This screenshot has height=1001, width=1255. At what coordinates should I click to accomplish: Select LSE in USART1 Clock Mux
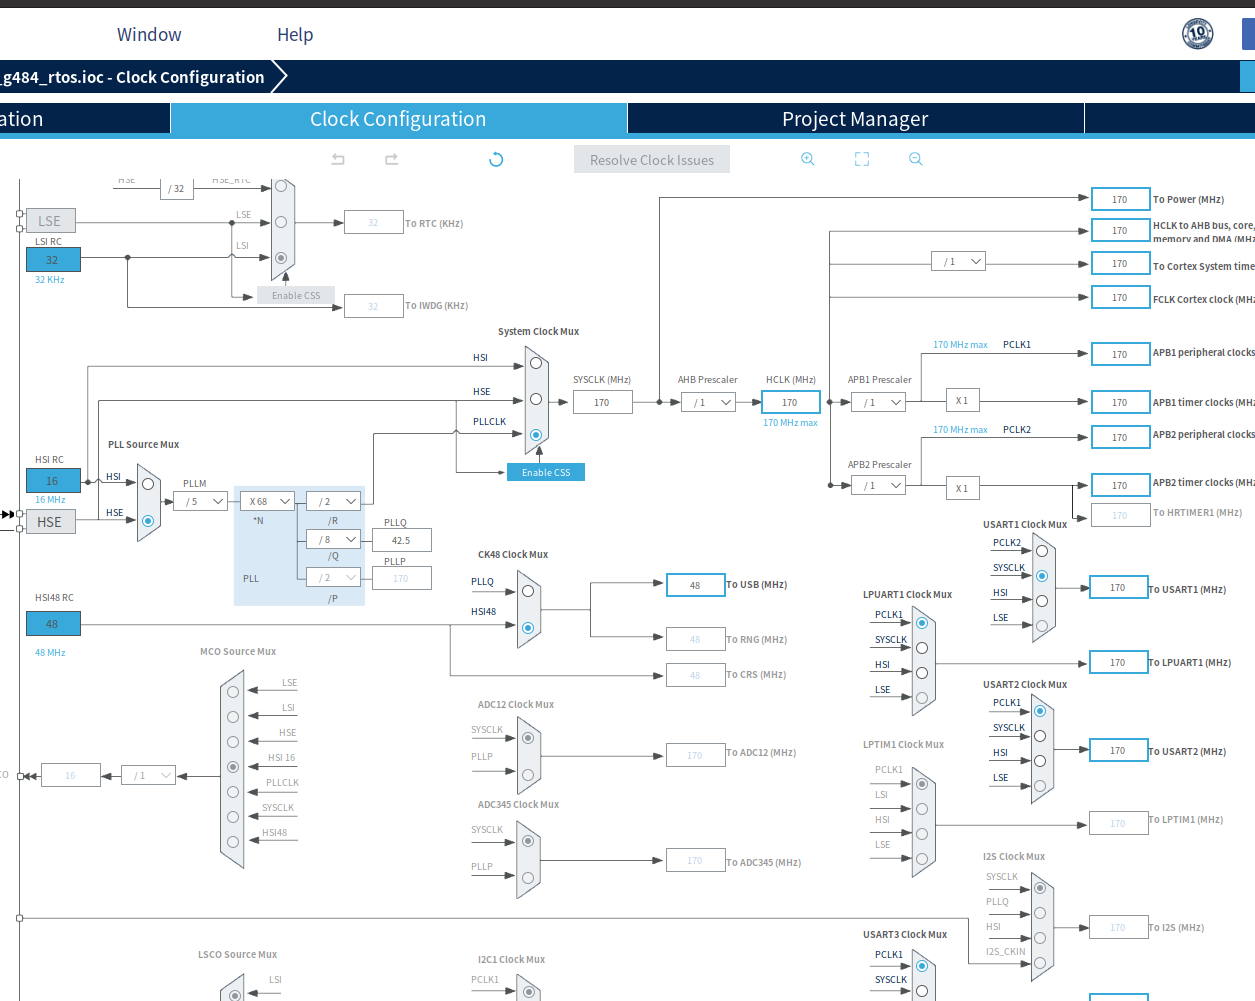pyautogui.click(x=1042, y=626)
